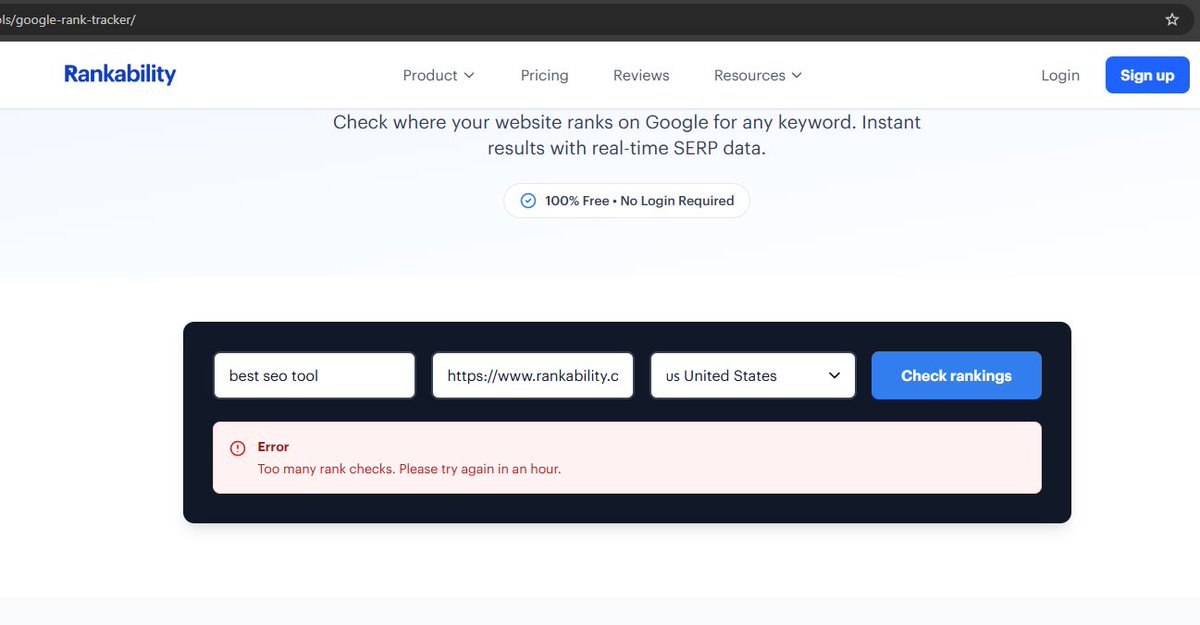Go to Reviews

[641, 75]
